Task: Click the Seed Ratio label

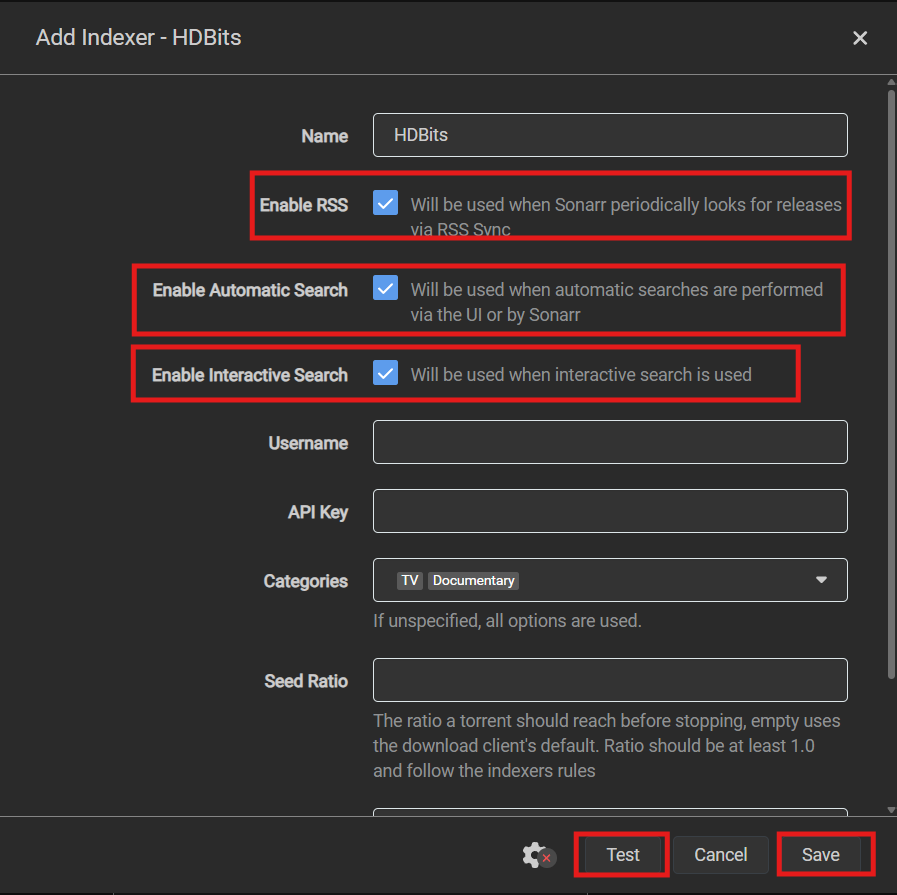Action: pos(306,681)
